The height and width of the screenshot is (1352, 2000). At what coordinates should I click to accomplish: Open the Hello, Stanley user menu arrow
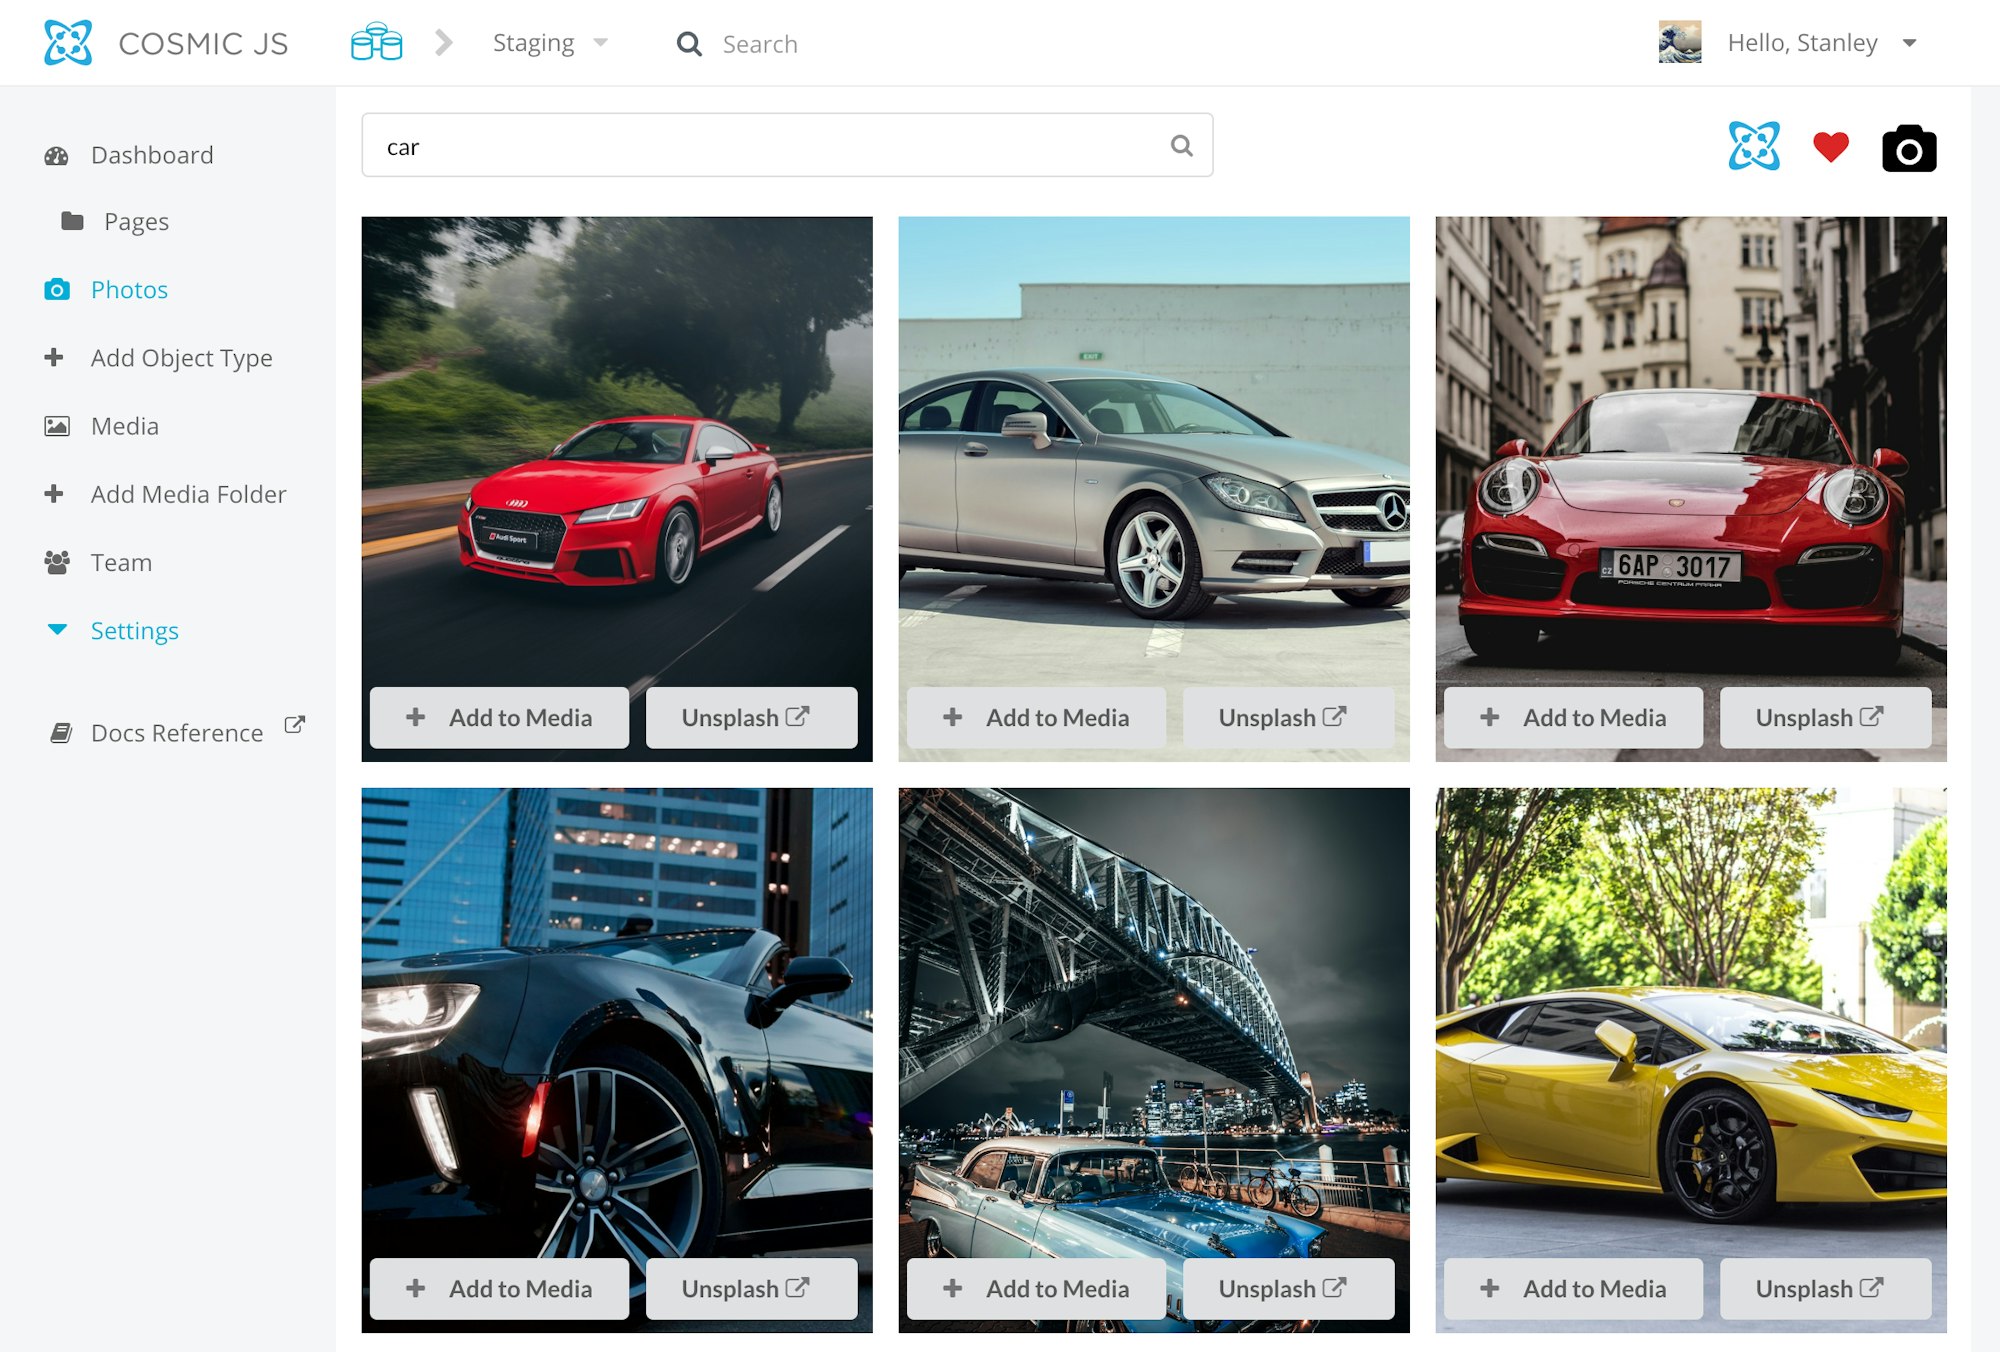click(x=1909, y=43)
